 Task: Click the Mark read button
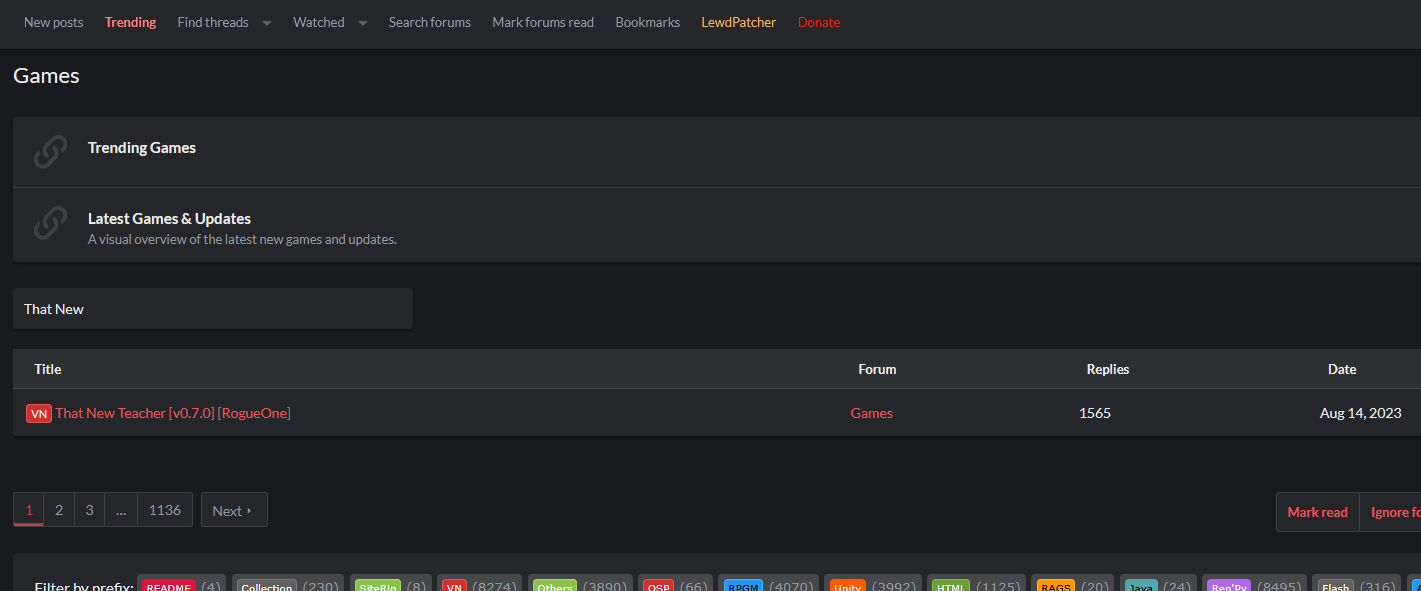pos(1318,512)
